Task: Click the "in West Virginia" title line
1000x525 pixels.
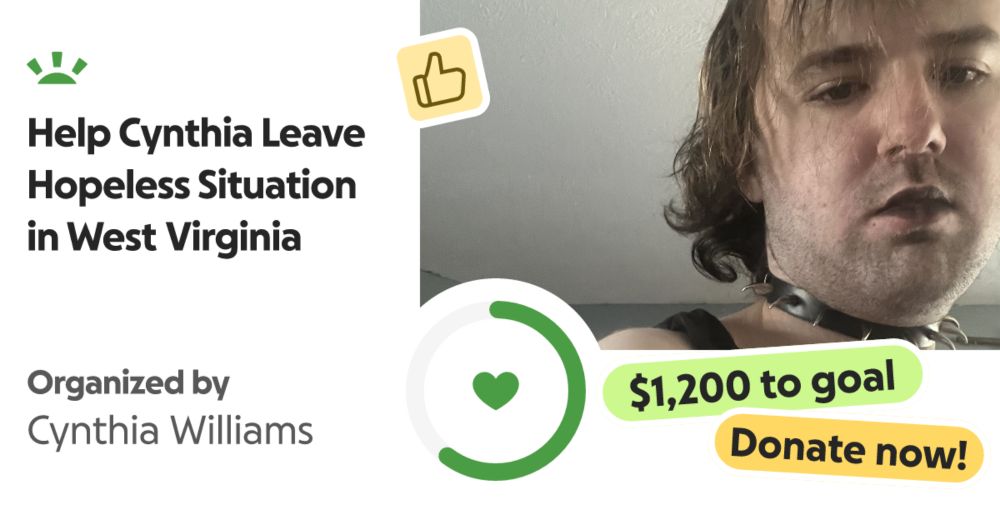Action: click(164, 237)
